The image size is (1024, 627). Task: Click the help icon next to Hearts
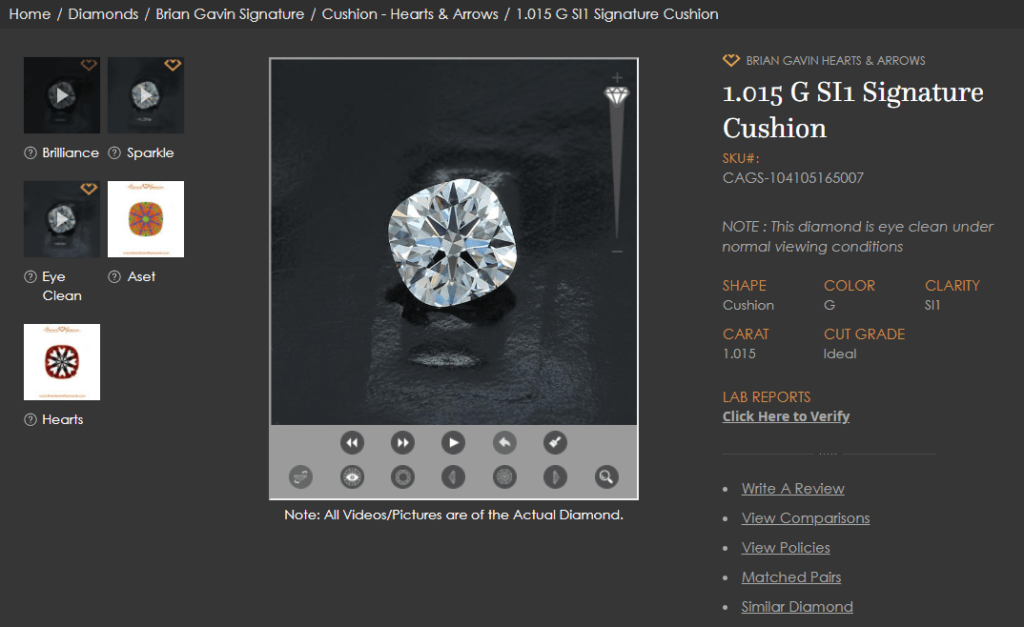click(30, 420)
